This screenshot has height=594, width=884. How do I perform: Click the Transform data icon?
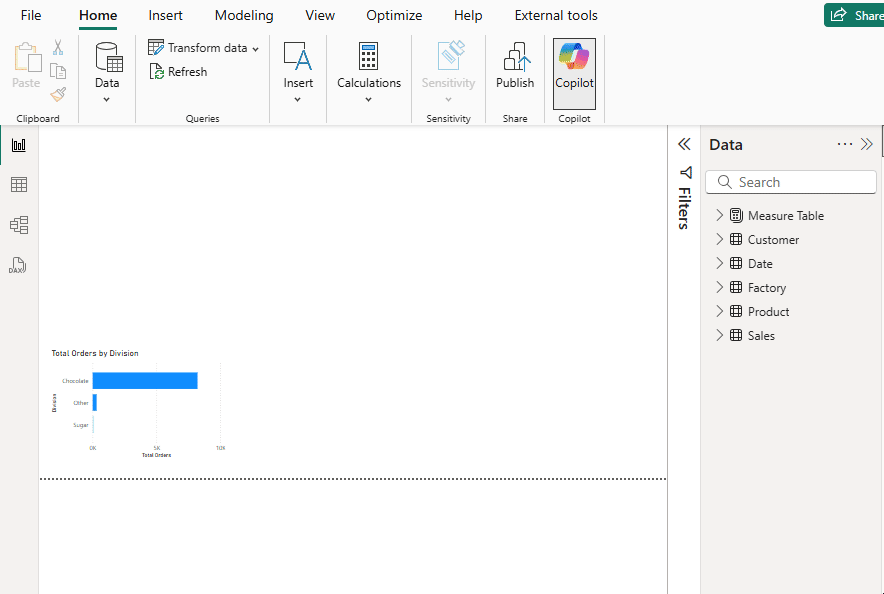[x=156, y=47]
